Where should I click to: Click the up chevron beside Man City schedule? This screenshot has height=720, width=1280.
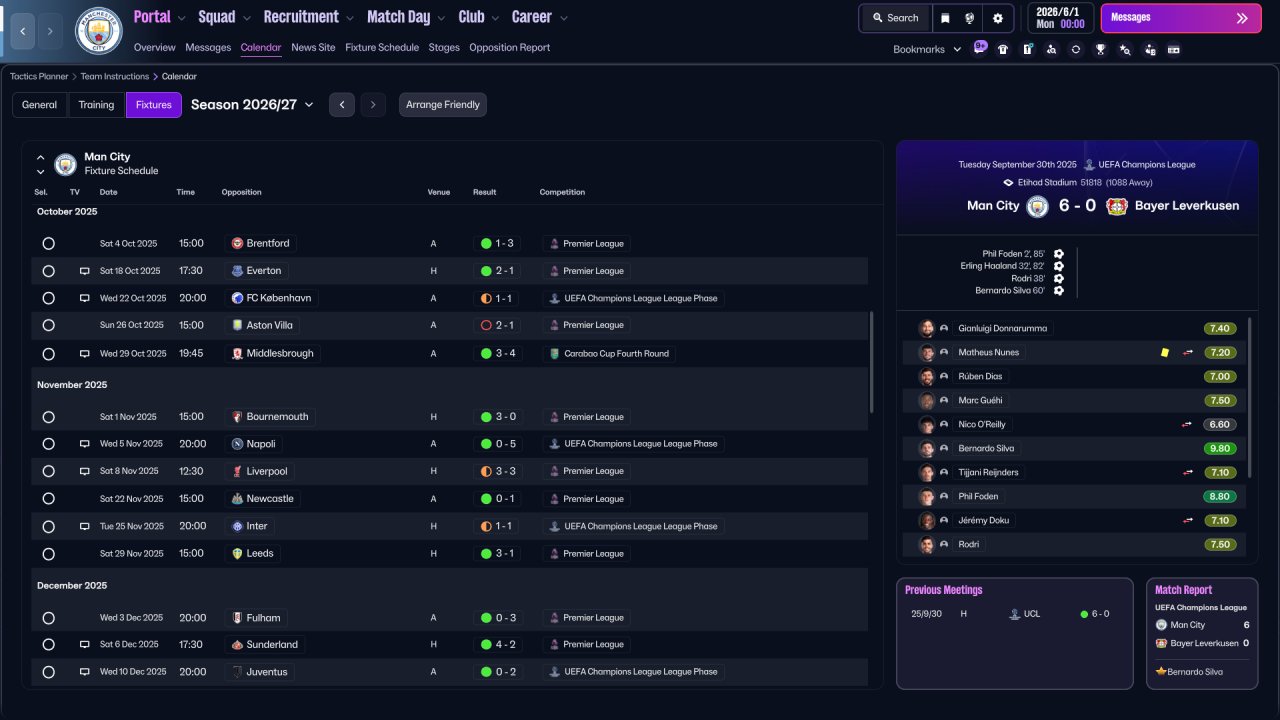click(x=41, y=157)
